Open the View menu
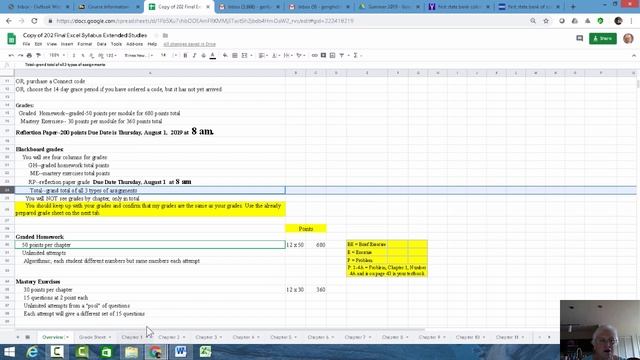 point(52,44)
